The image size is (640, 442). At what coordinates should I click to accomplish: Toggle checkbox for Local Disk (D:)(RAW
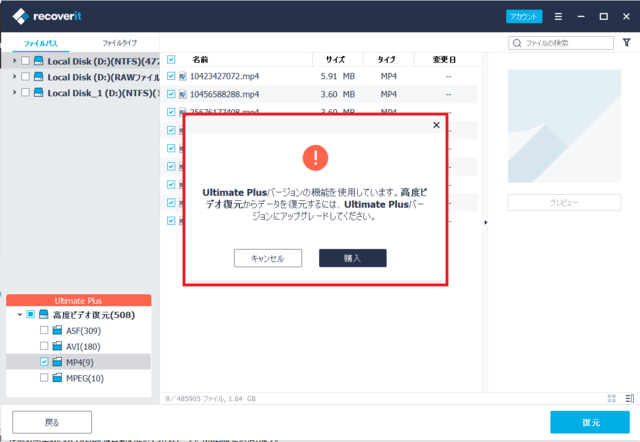(x=25, y=76)
